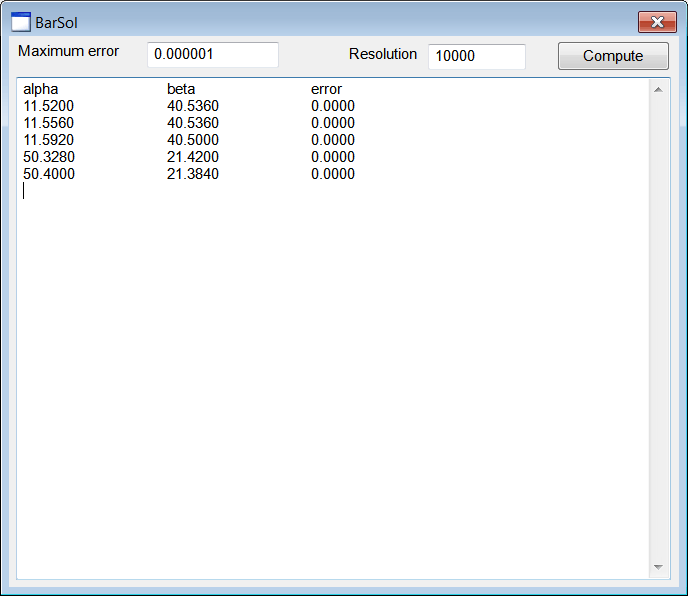Select alpha value 11.5560
Viewport: 688px width, 596px height.
[x=48, y=123]
